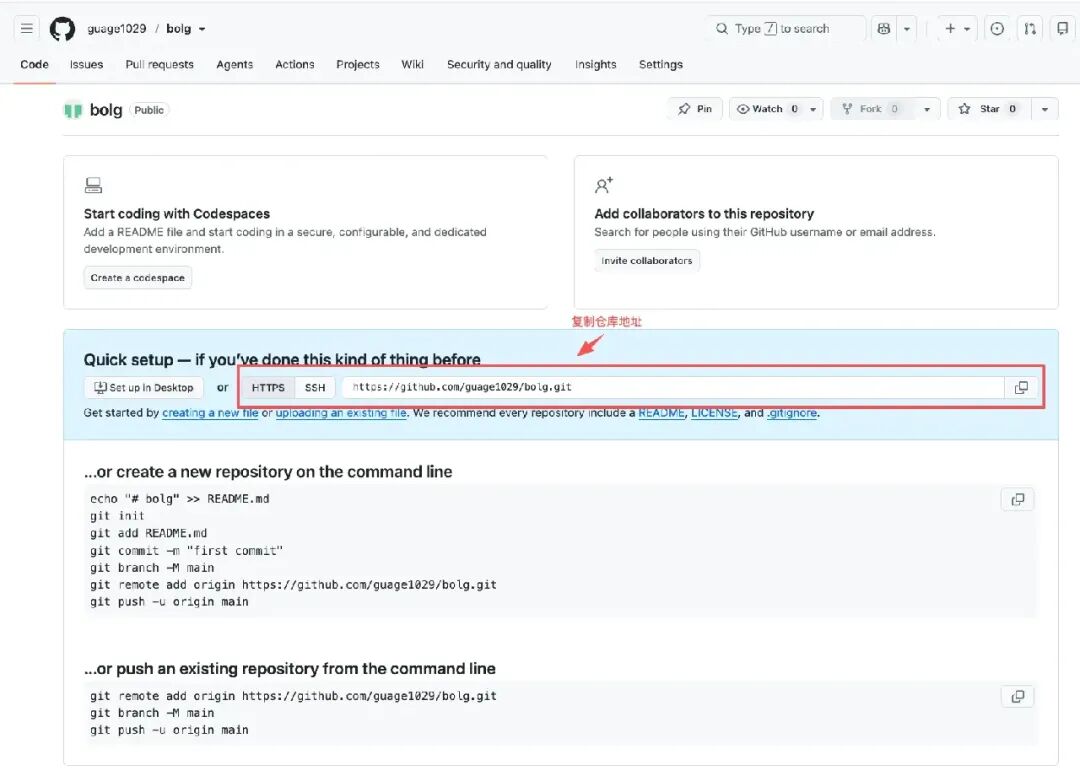Click the Create a codespace button
Viewport: 1080px width, 776px height.
138,277
